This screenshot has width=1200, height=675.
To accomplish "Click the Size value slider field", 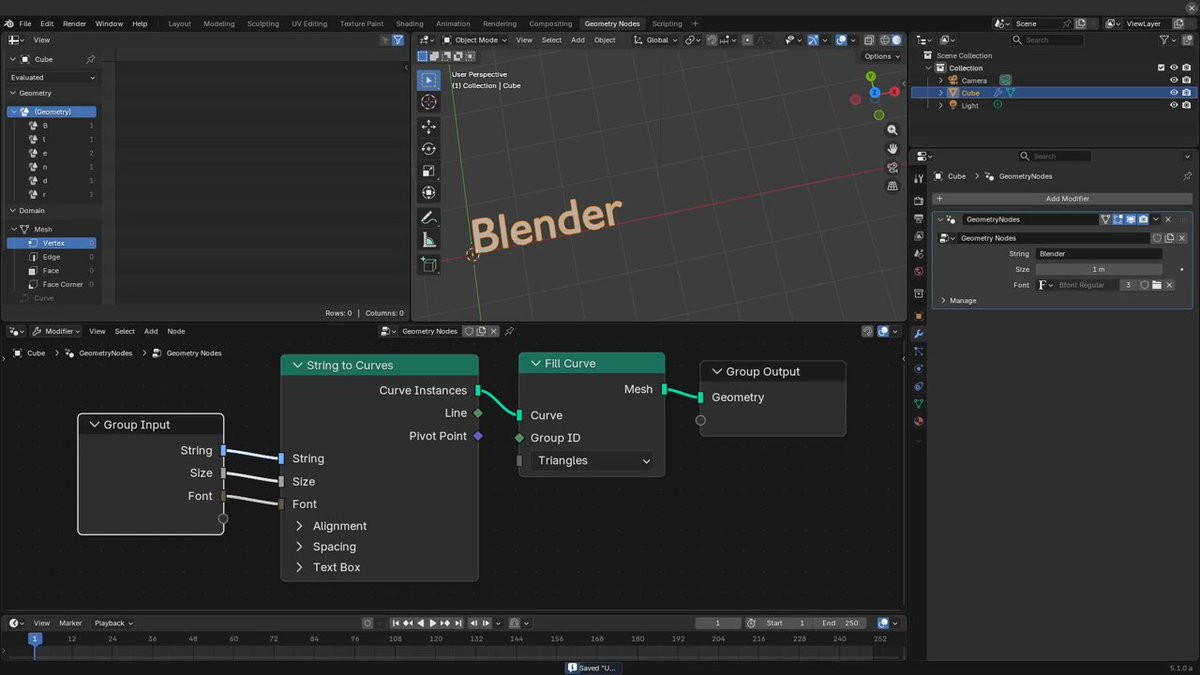I will 1098,269.
